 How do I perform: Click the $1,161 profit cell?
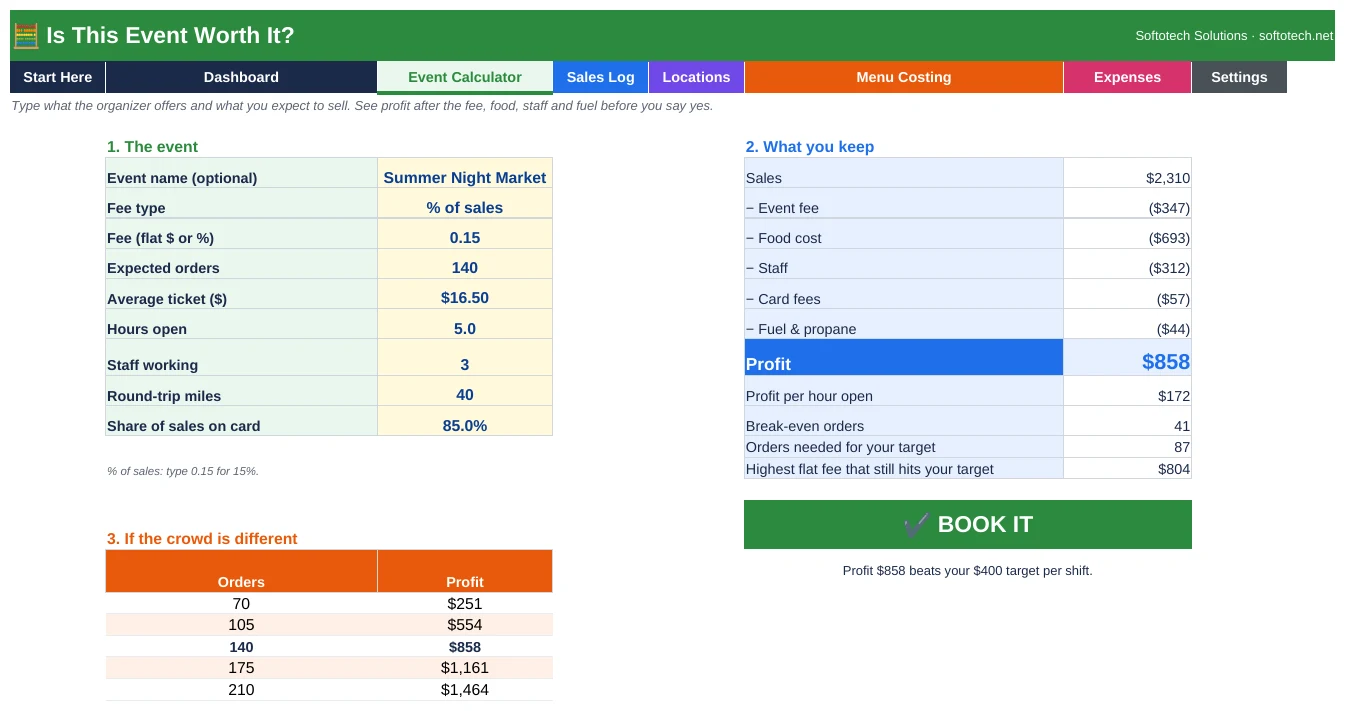(465, 668)
